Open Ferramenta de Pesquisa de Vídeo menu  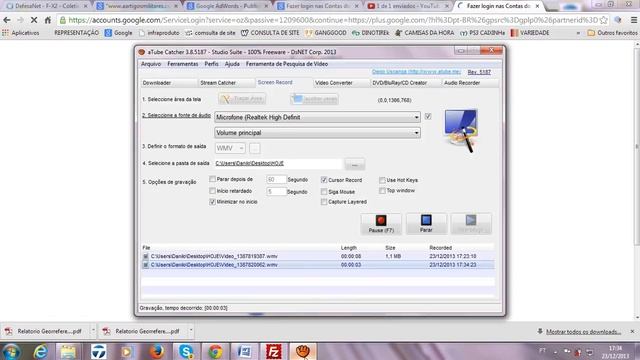[x=287, y=64]
